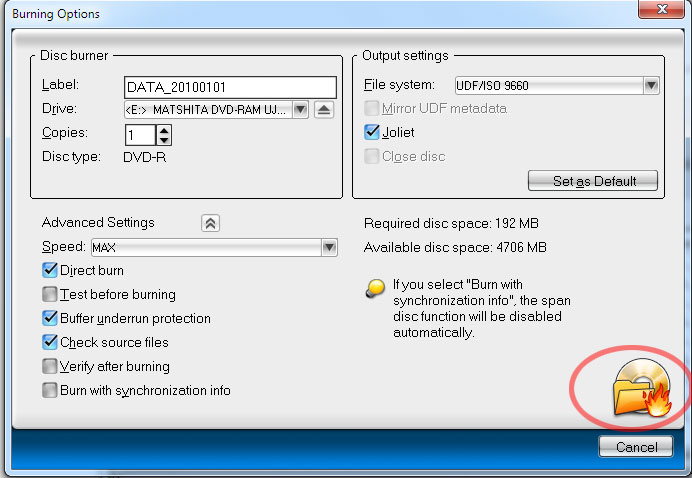
Task: Check the Mirror UDF metadata box
Action: click(372, 108)
